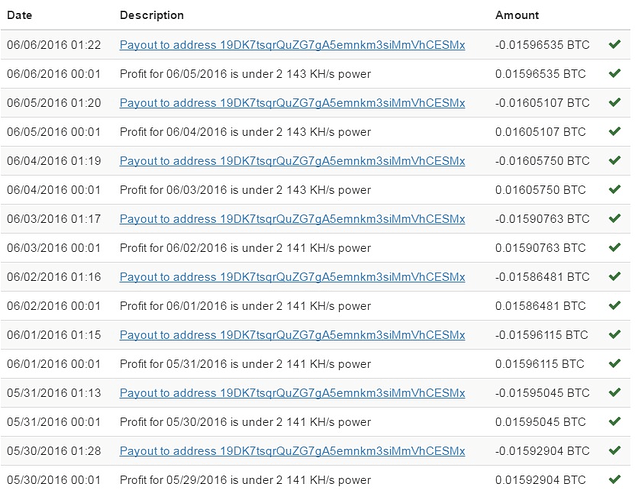
Task: Click the 0.01596115 BTC amount cell
Action: pyautogui.click(x=539, y=364)
